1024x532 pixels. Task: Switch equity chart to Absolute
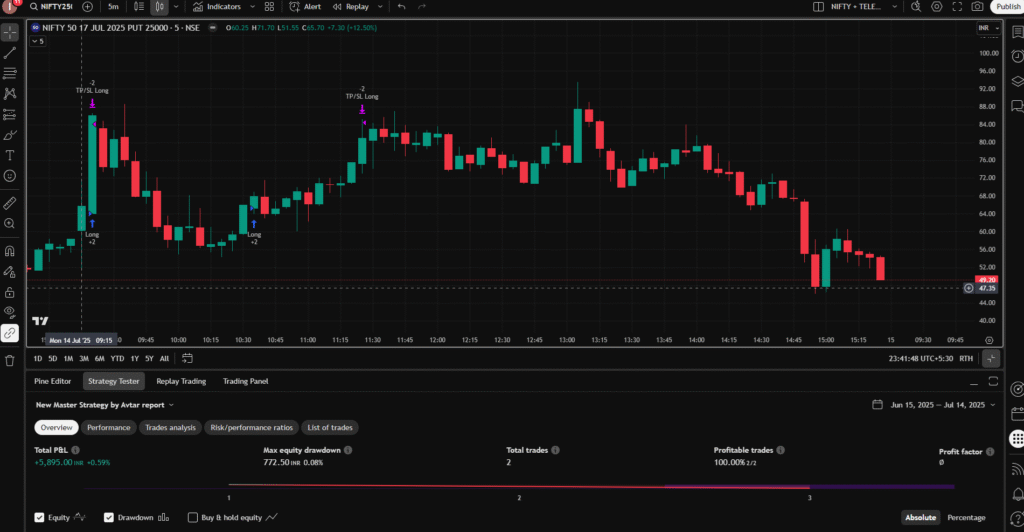[920, 518]
